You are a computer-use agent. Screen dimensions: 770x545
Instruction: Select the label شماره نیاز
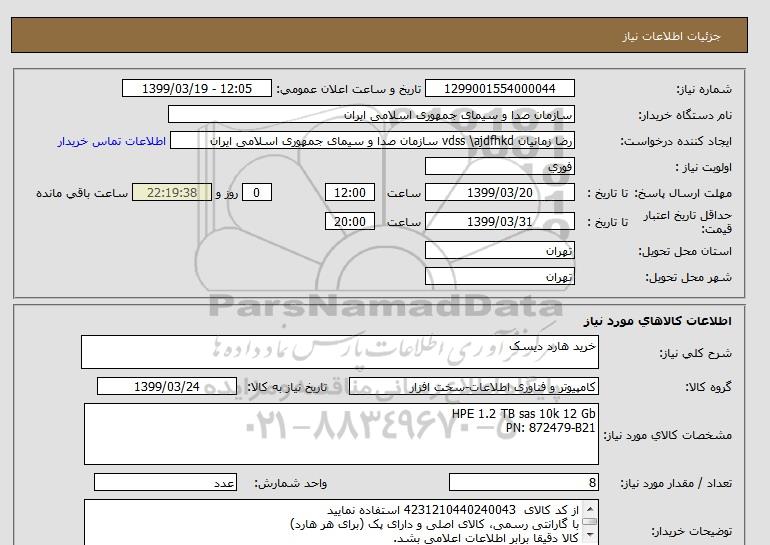(704, 89)
